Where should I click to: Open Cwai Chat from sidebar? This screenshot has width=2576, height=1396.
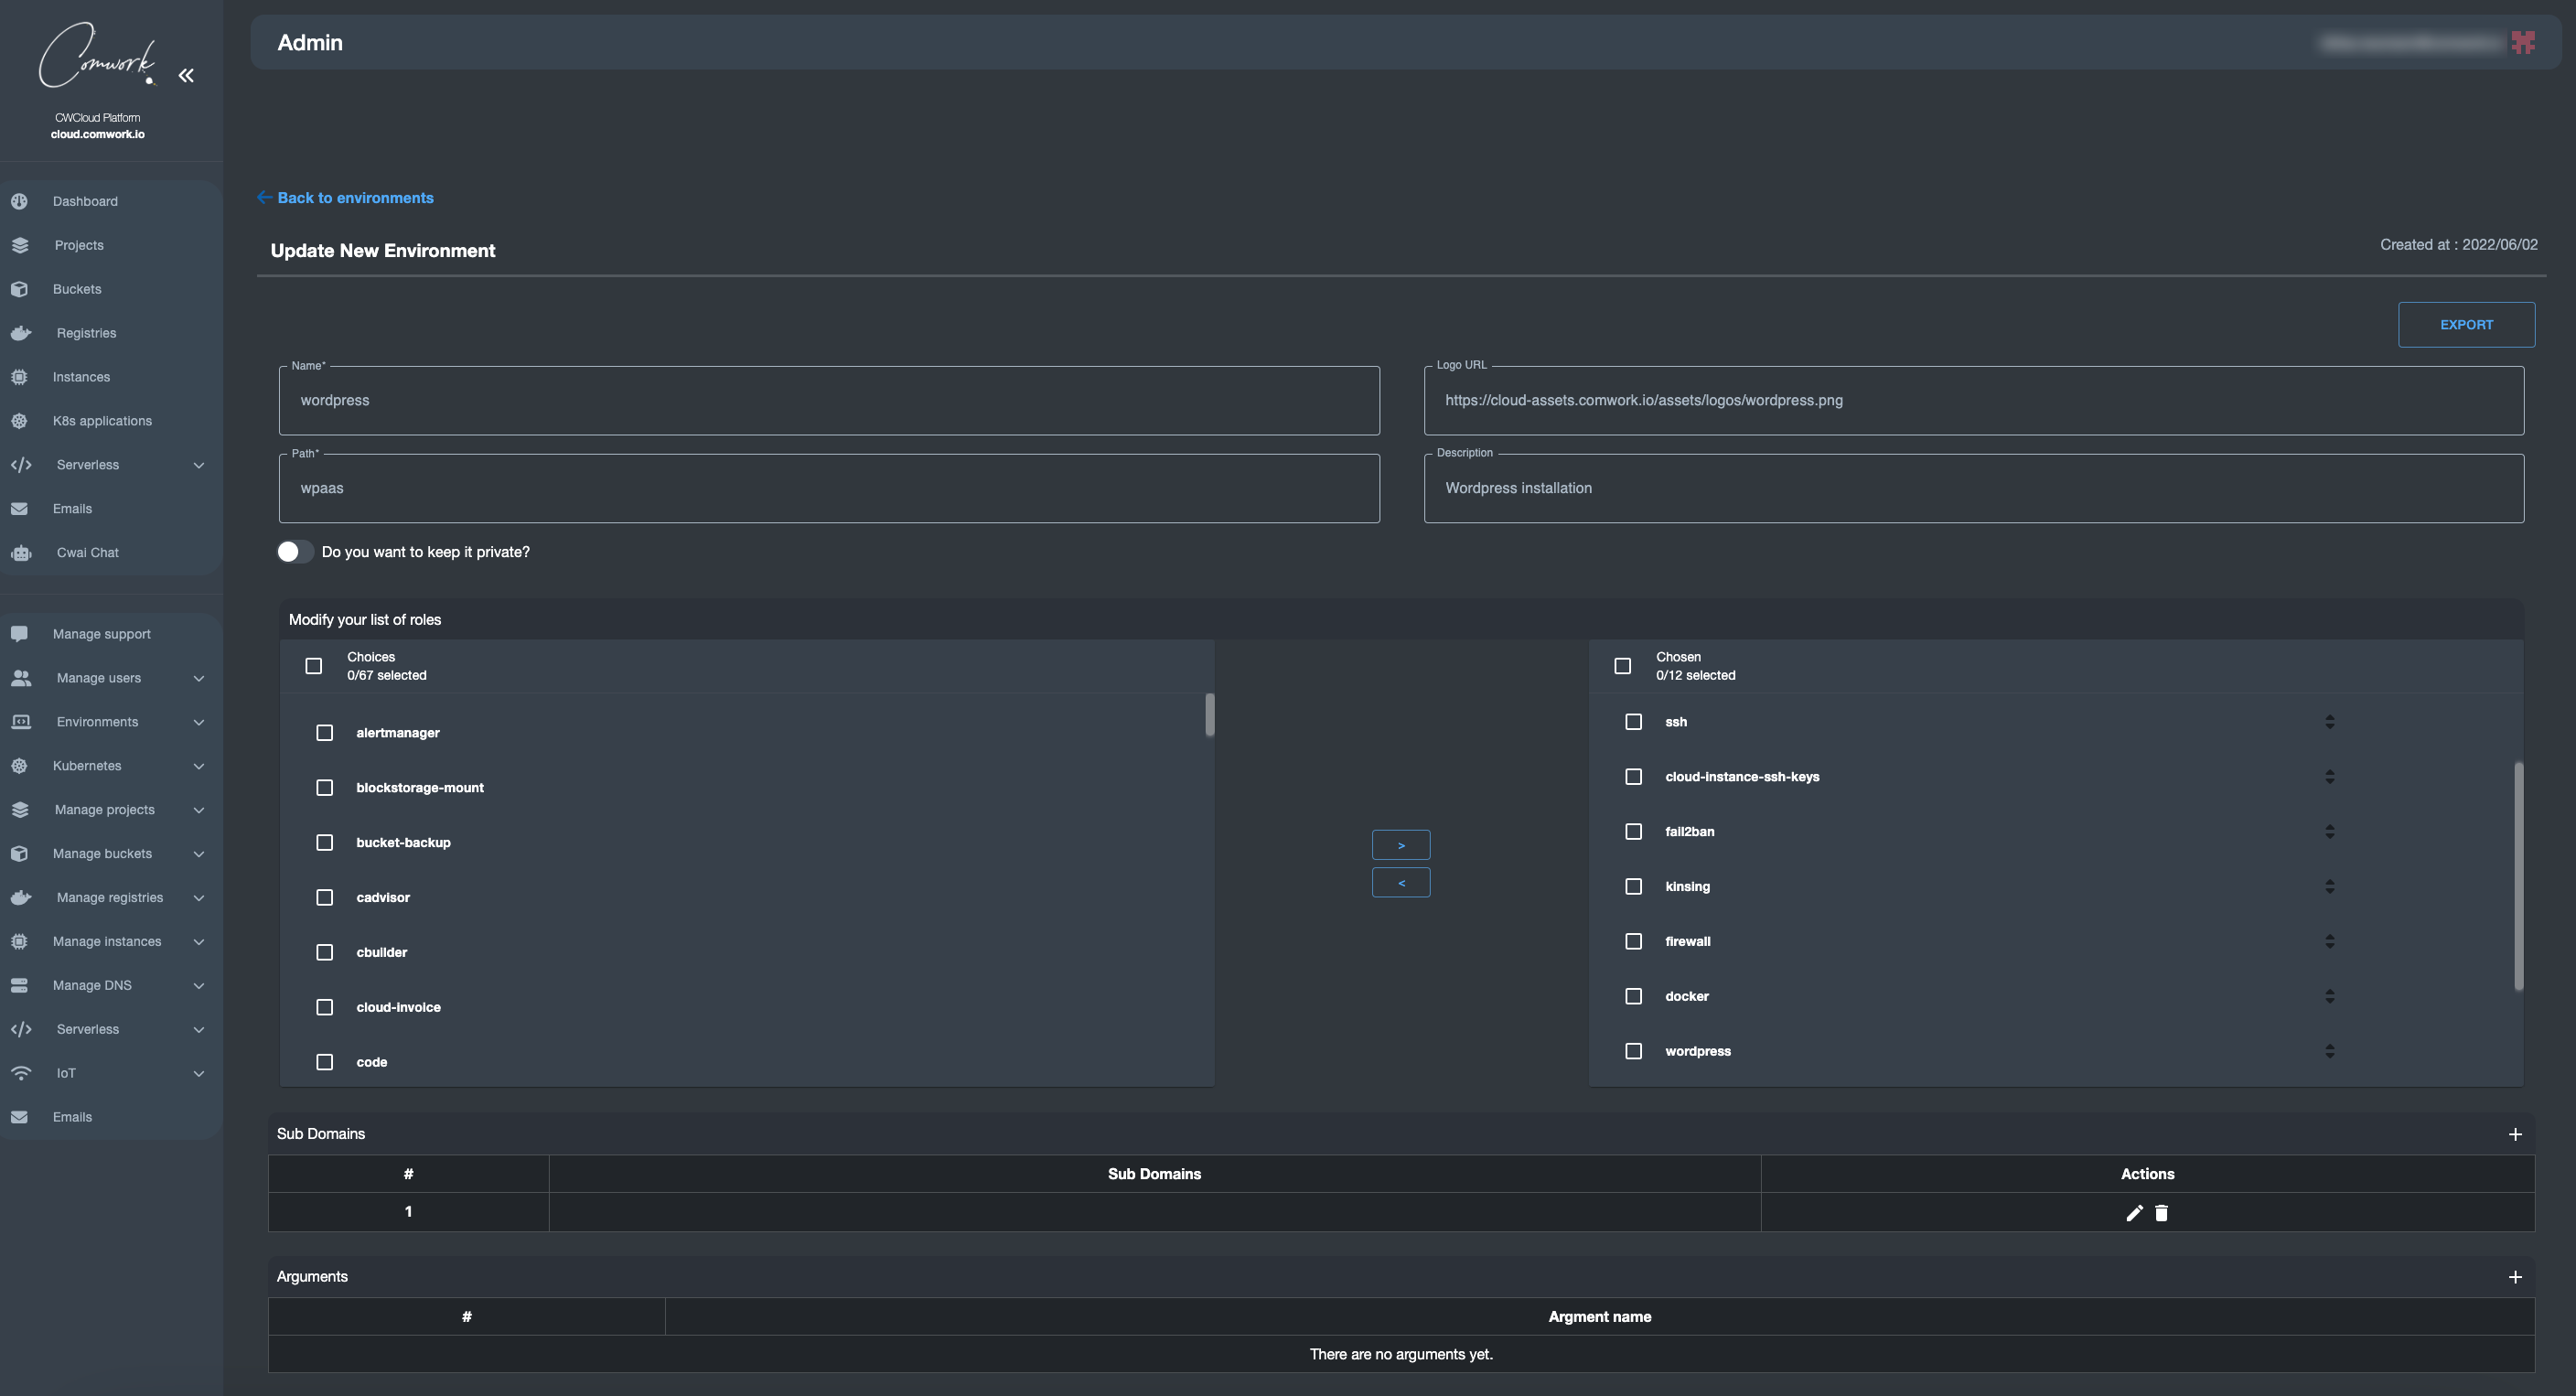click(x=111, y=553)
